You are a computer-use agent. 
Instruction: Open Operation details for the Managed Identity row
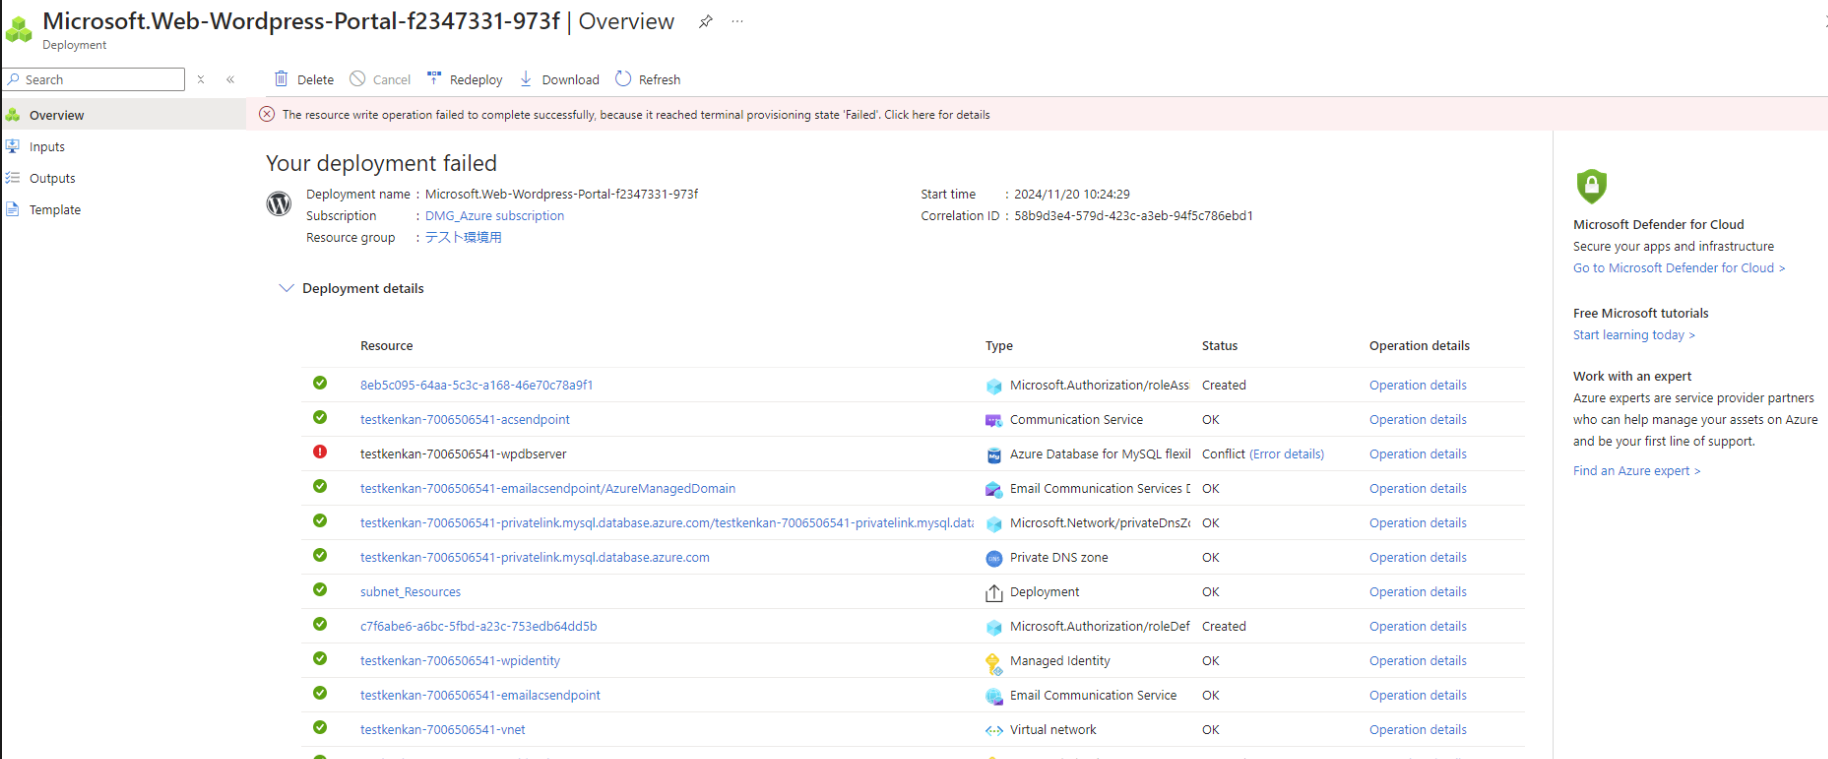(1418, 661)
